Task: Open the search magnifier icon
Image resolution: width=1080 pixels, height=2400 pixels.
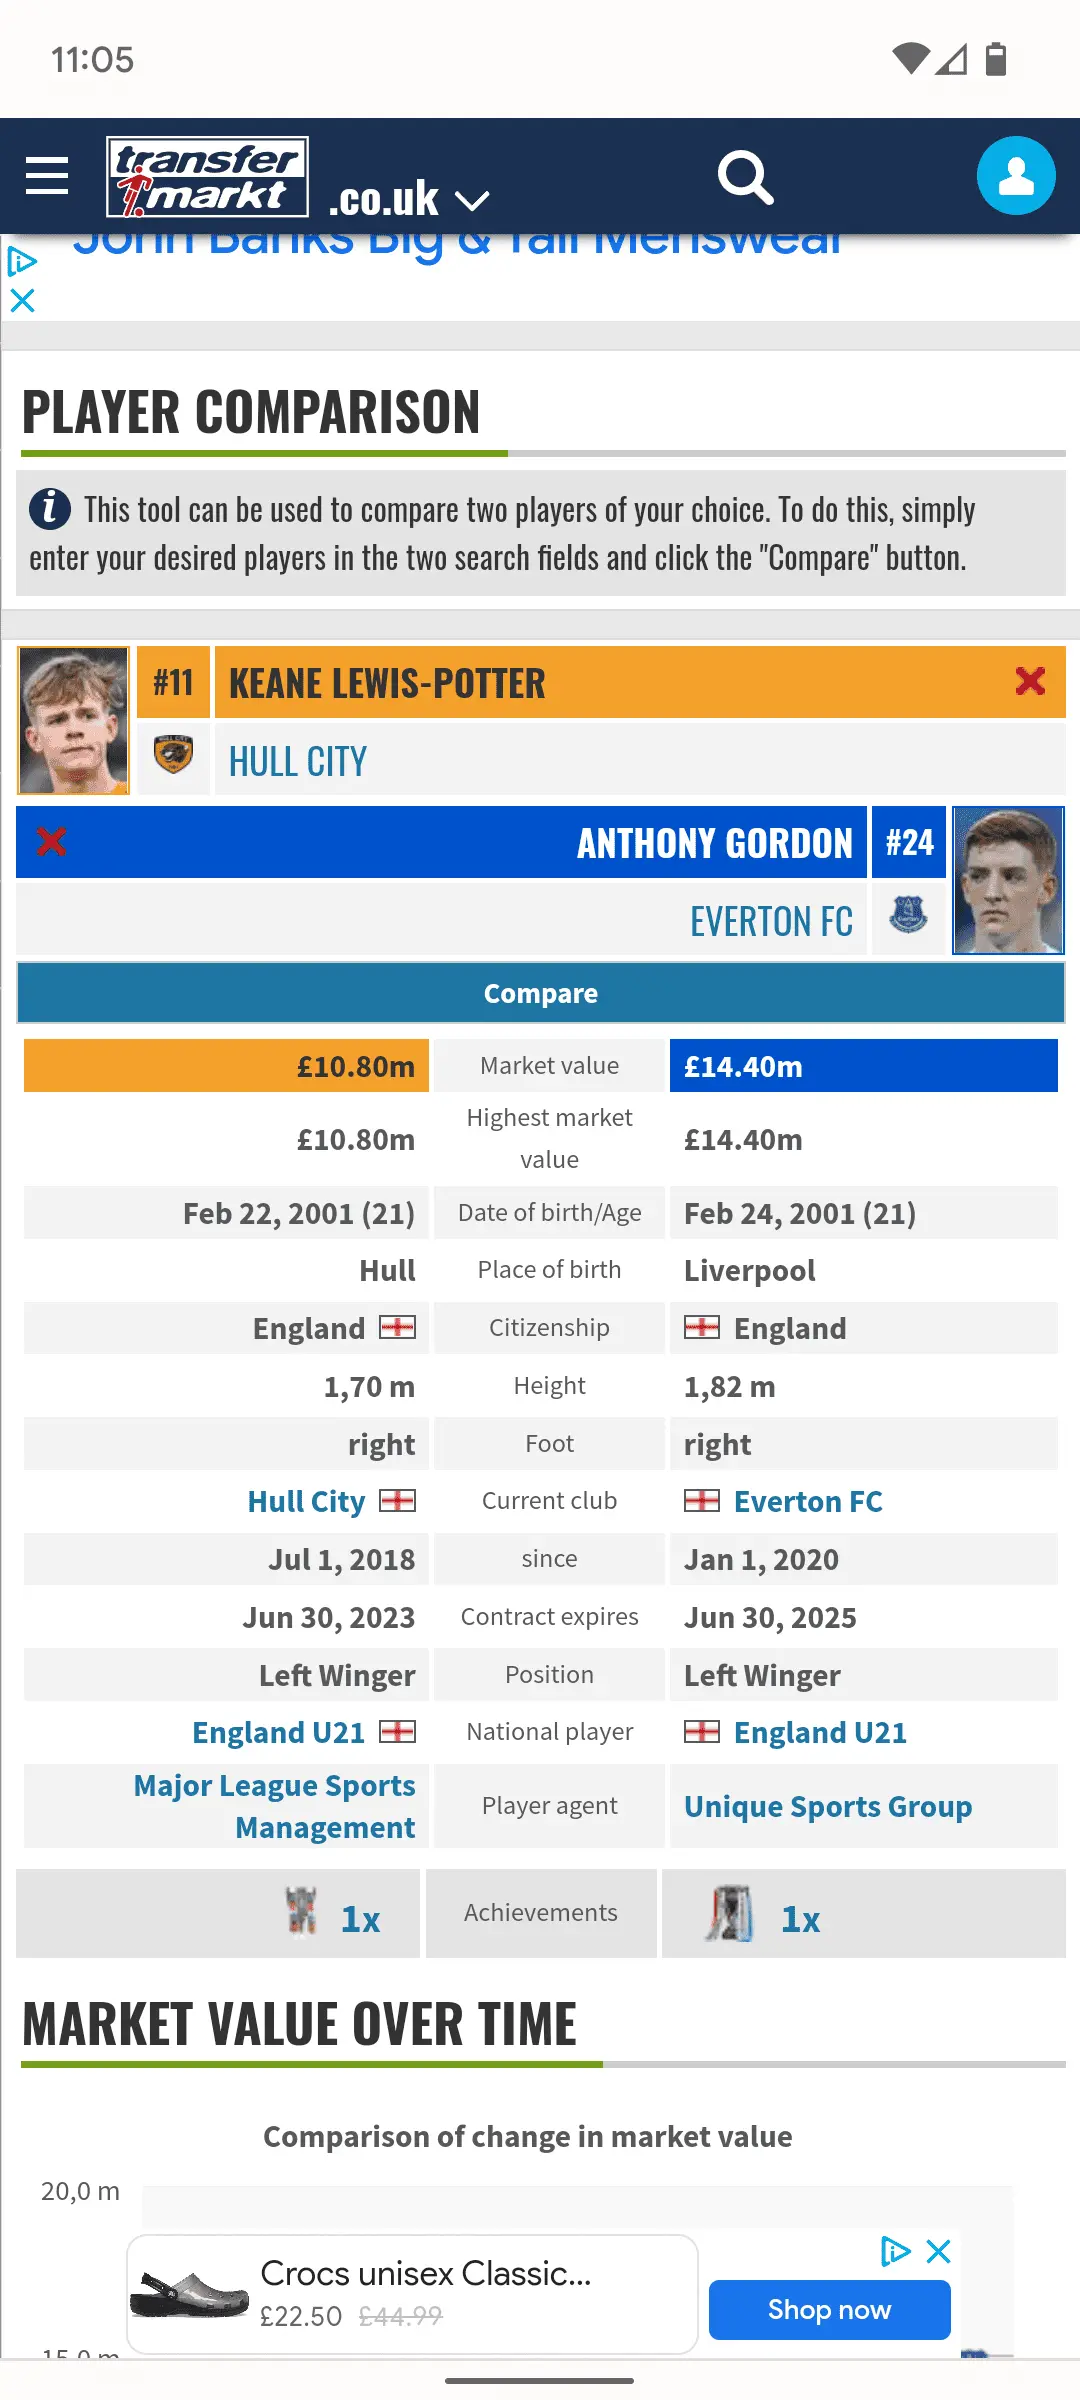Action: (x=745, y=178)
